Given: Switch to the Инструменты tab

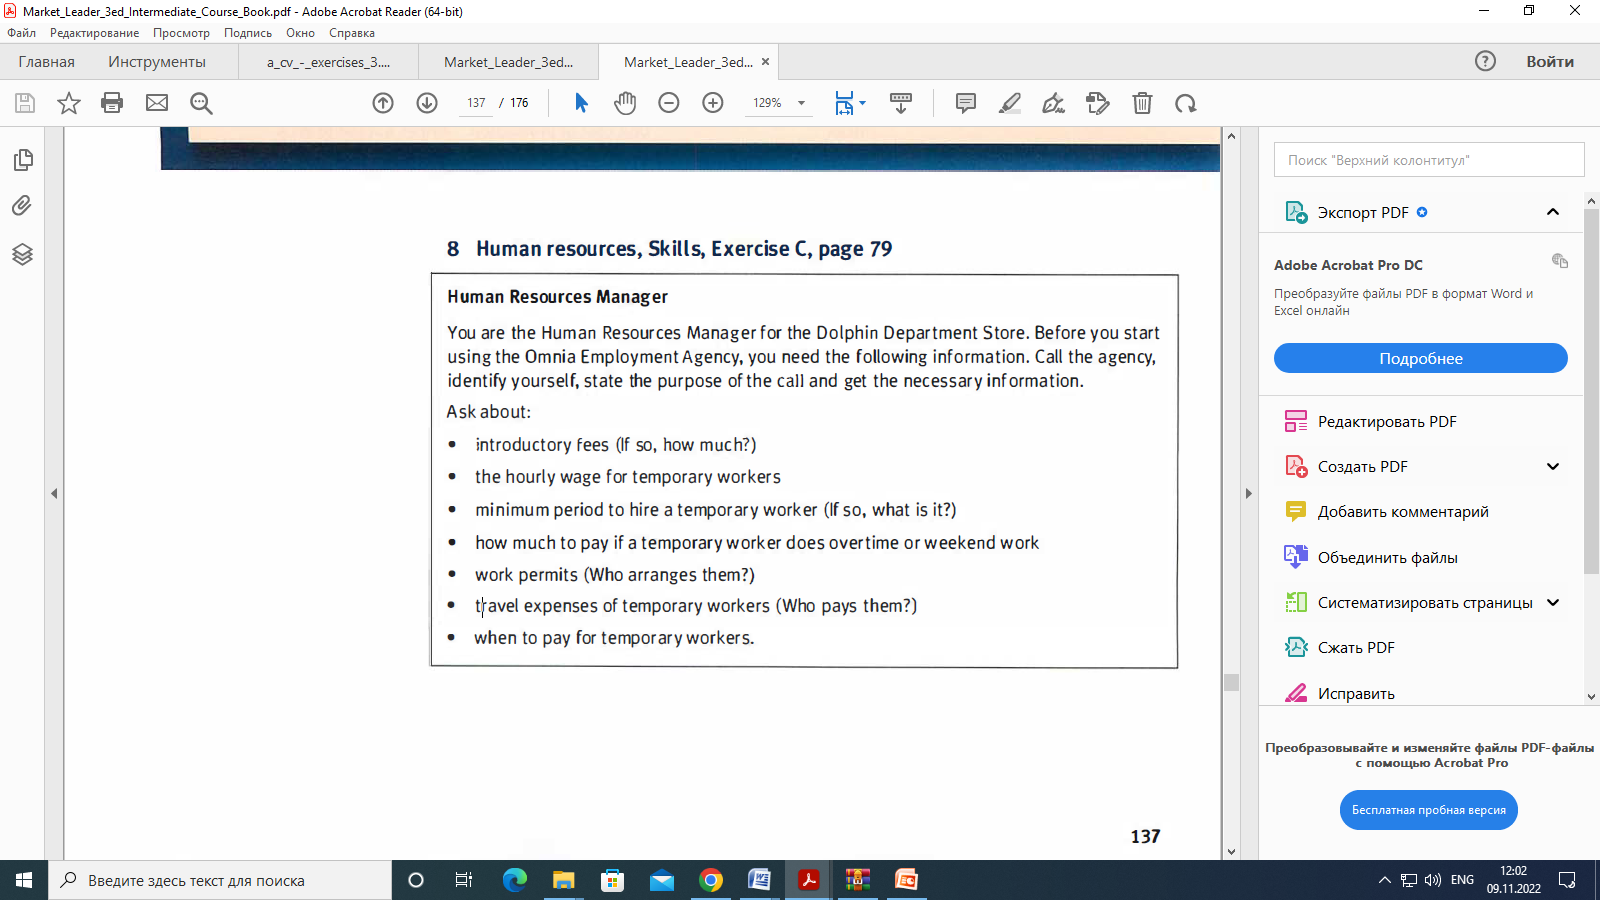Looking at the screenshot, I should pyautogui.click(x=157, y=62).
